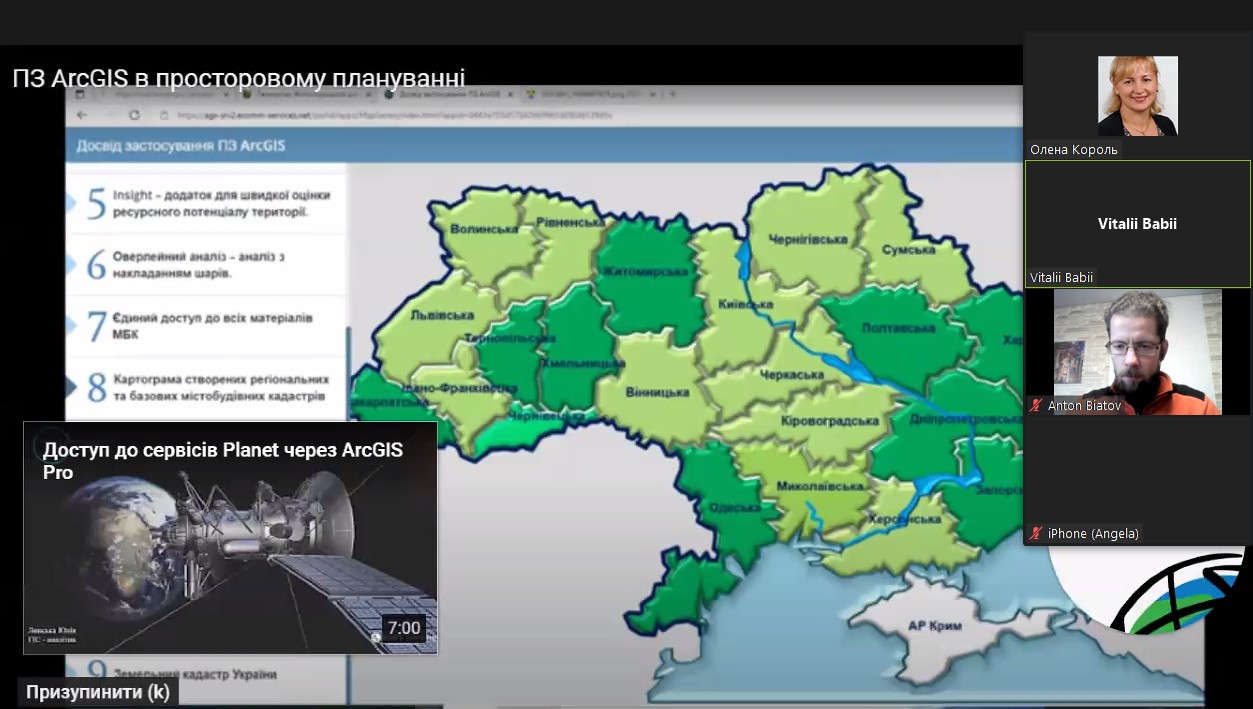Click the Кіровоградська region on the map

(829, 421)
